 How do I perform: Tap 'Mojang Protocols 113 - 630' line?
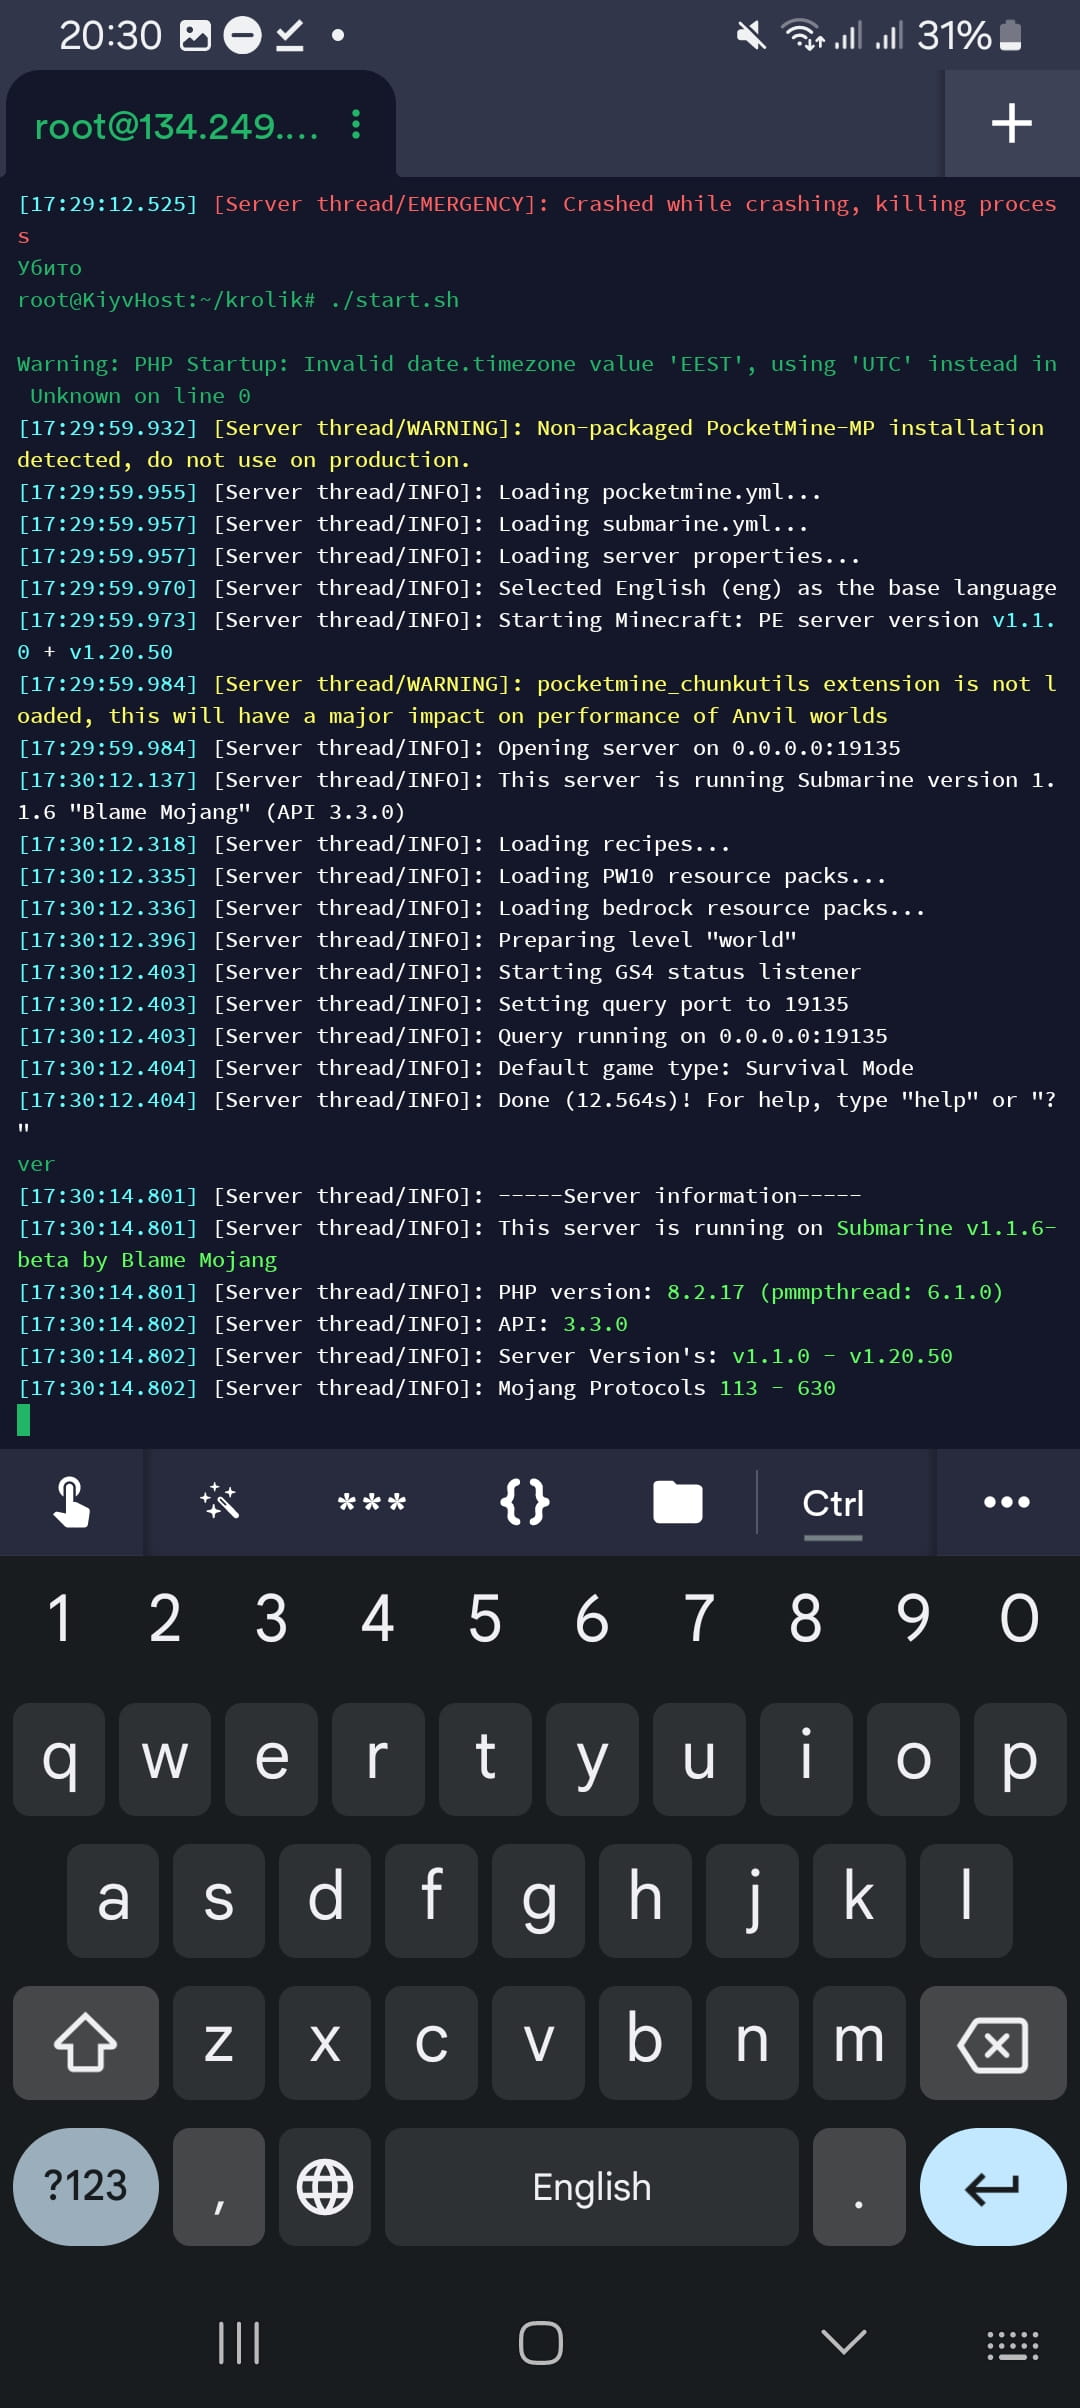point(667,1388)
